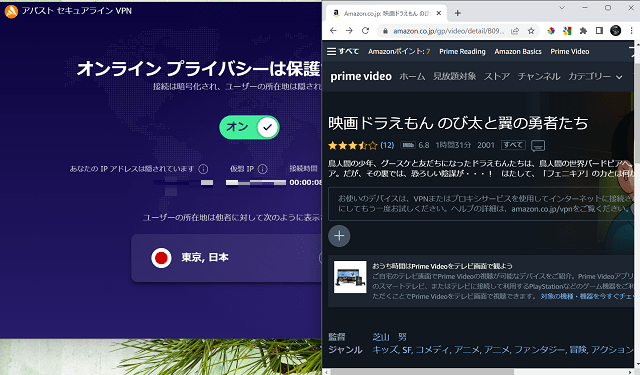This screenshot has width=640, height=375.
Task: Go to チャンネル tab
Action: coord(539,76)
